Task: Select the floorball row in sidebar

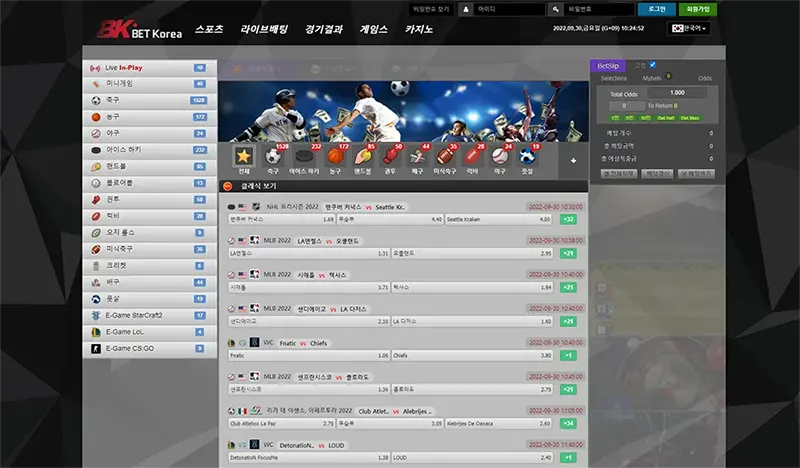Action: click(149, 183)
